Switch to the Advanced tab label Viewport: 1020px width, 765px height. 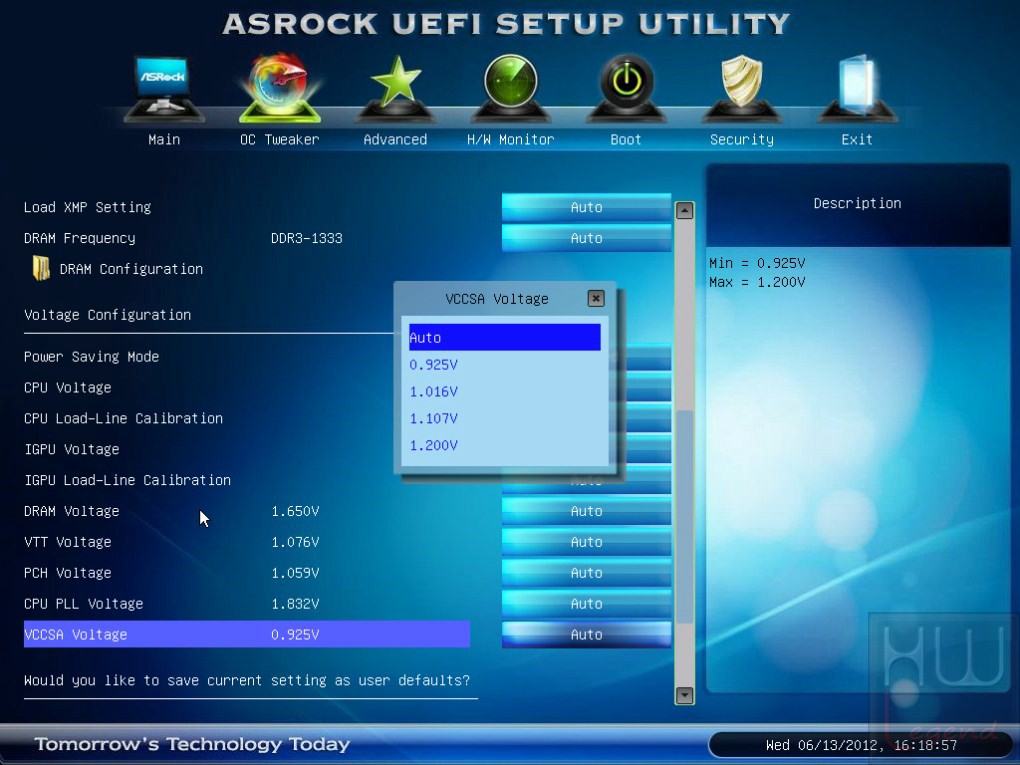[395, 139]
